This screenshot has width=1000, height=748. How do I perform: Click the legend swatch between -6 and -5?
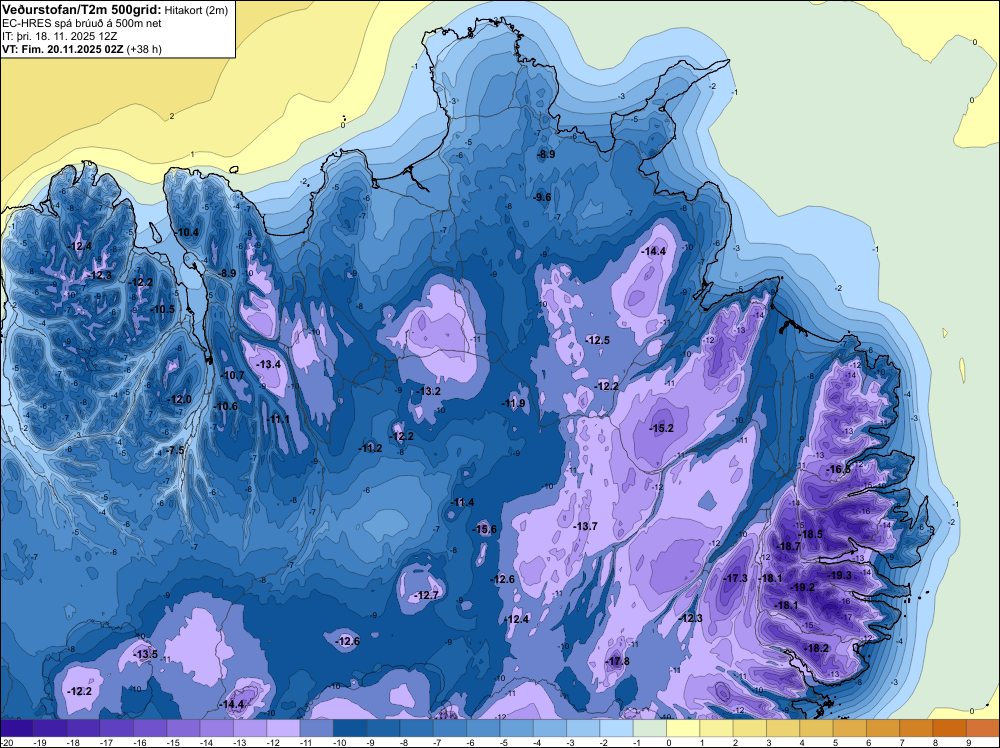click(483, 728)
